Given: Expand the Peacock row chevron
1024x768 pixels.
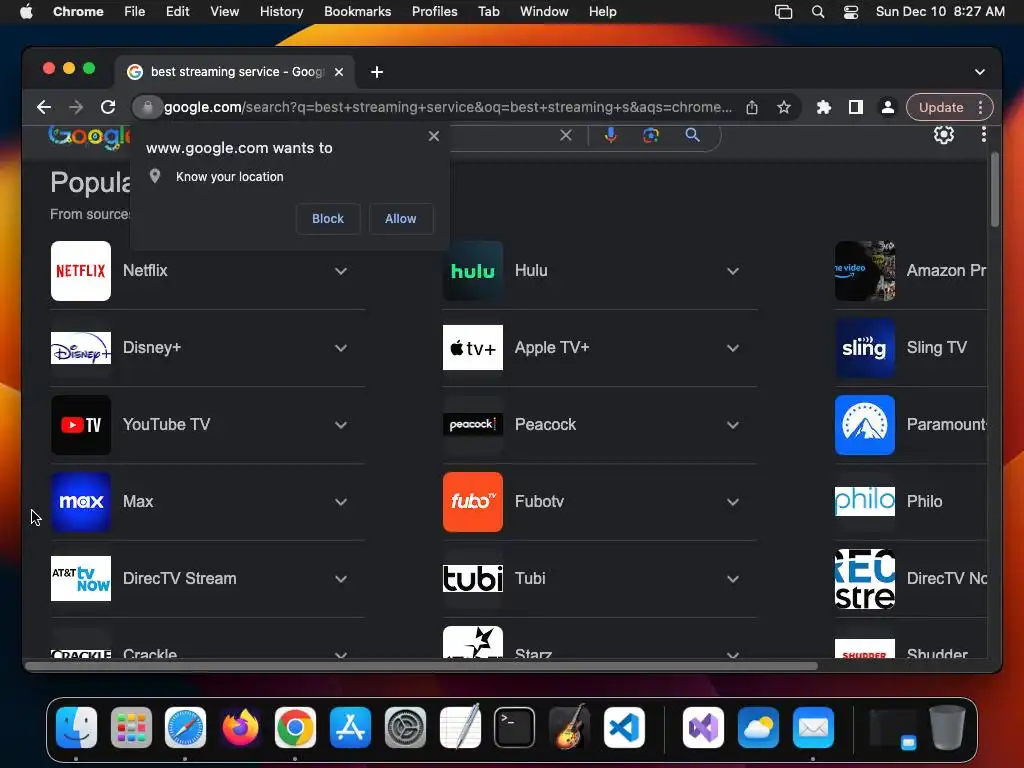Looking at the screenshot, I should 733,425.
